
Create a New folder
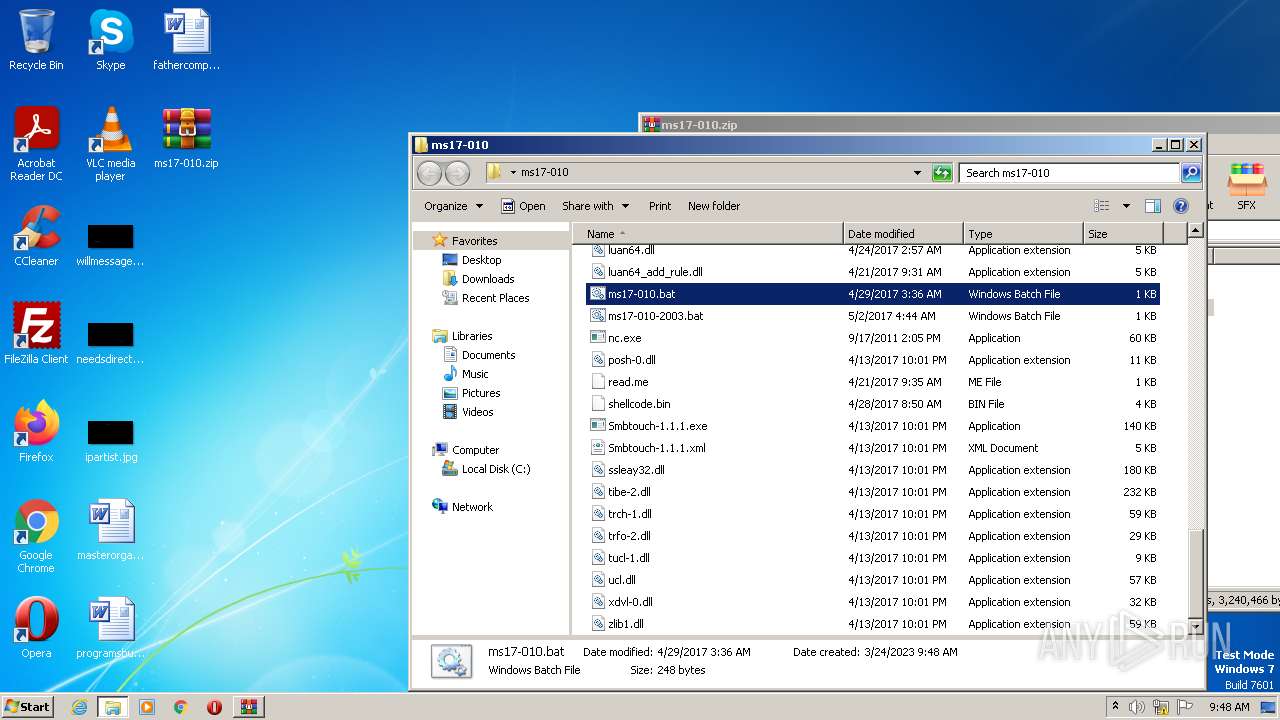click(x=714, y=206)
